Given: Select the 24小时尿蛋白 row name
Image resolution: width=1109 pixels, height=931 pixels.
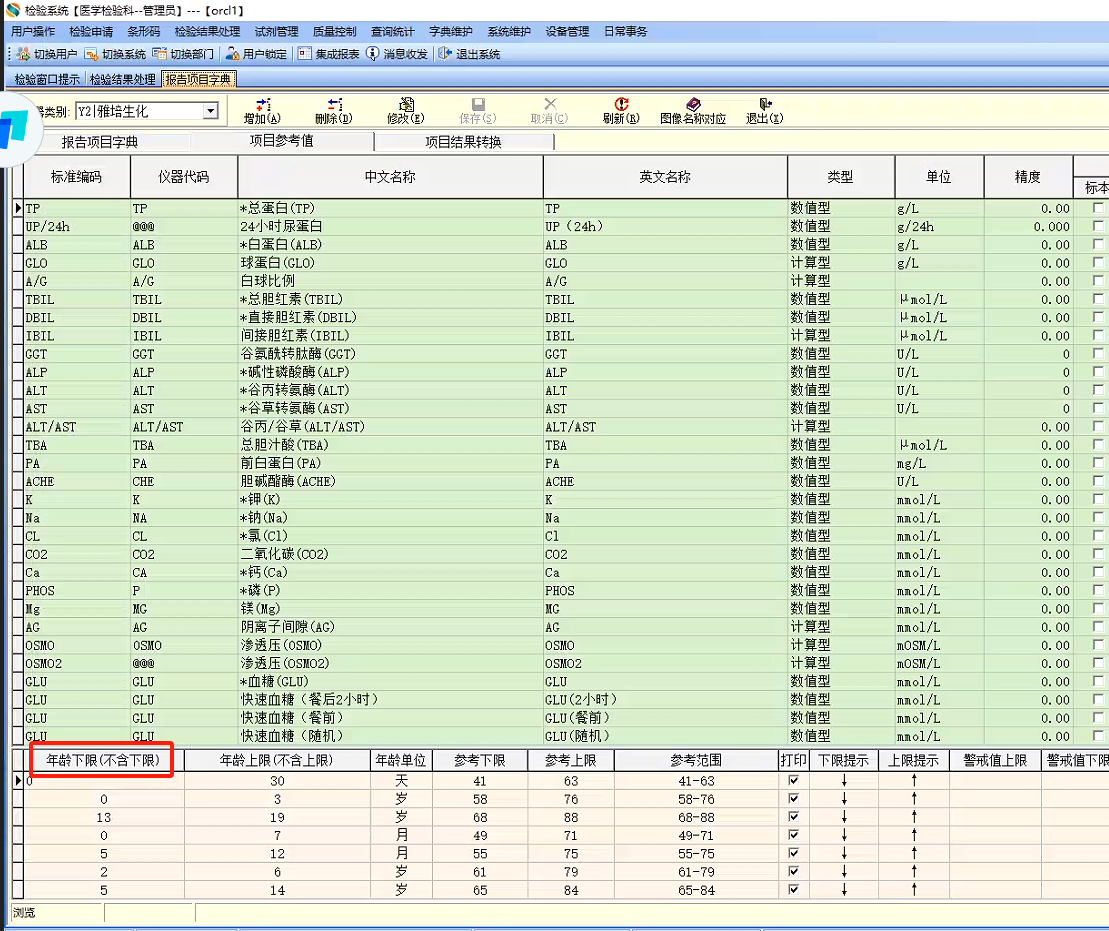Looking at the screenshot, I should [x=390, y=226].
